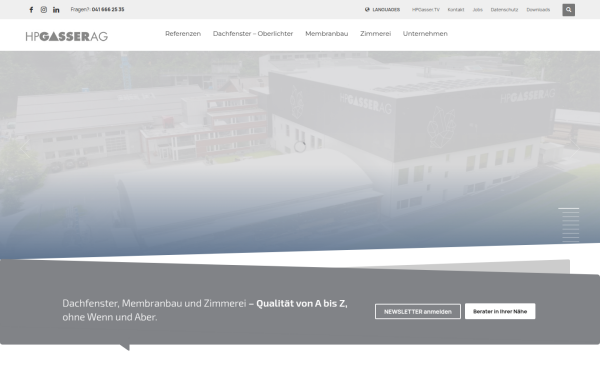600x375 pixels.
Task: Open the Languages dropdown
Action: [x=382, y=10]
